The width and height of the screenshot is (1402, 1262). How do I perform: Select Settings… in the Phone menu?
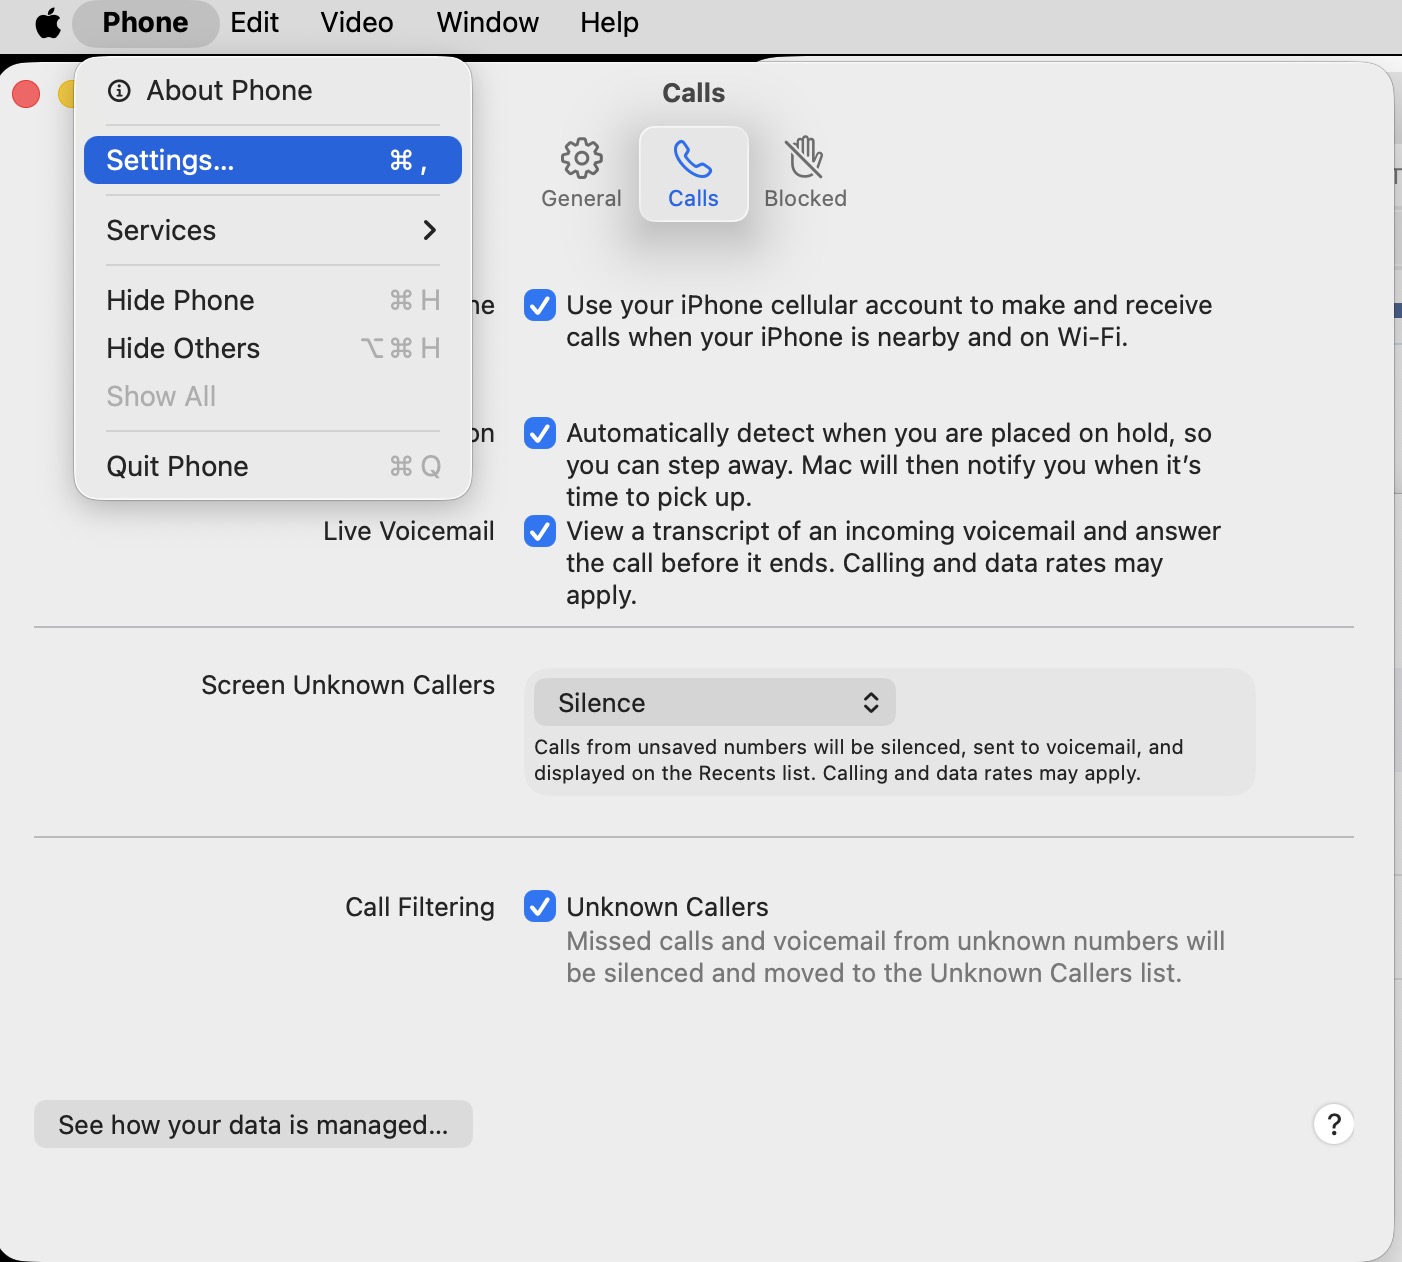[272, 160]
